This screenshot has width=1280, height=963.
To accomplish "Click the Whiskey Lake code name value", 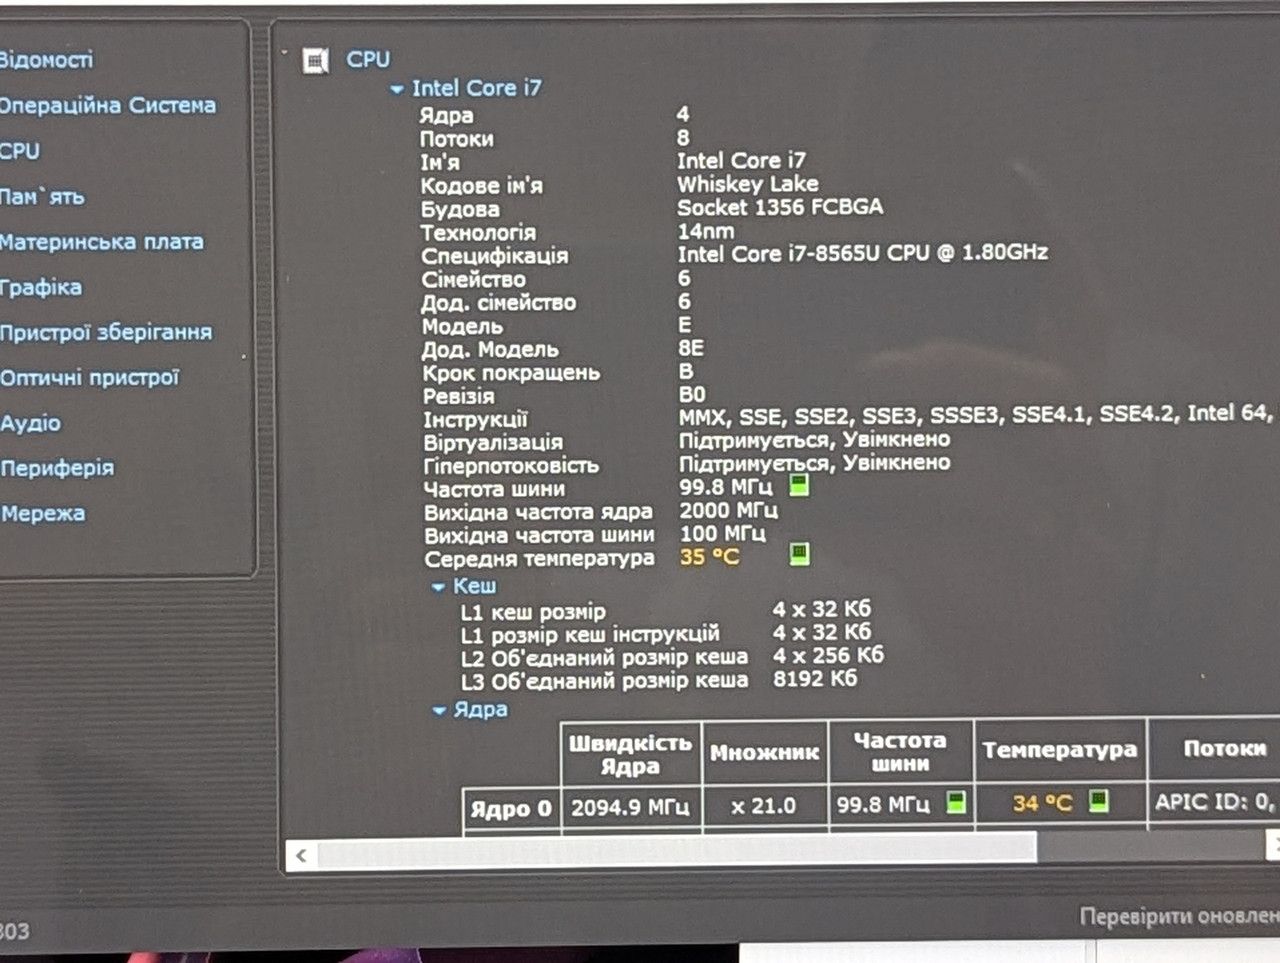I will coord(748,184).
